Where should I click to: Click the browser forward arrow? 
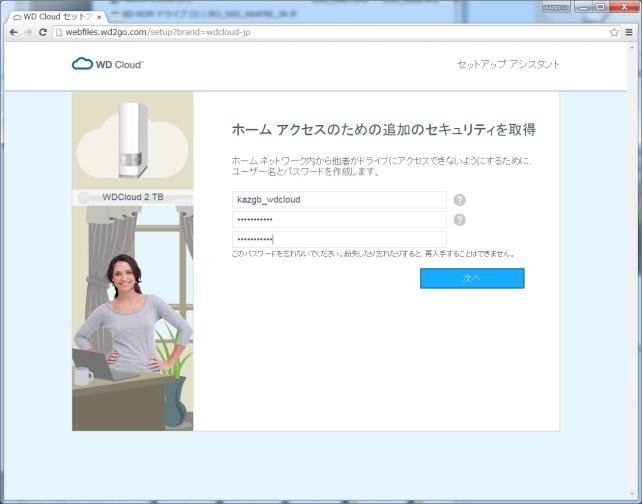point(28,32)
